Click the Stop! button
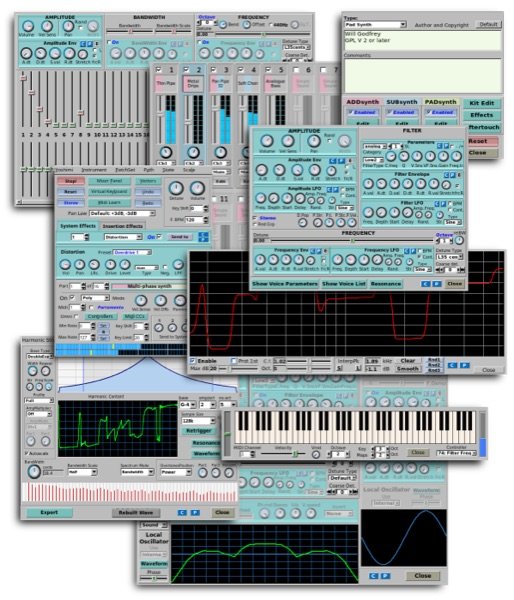514x600 pixels. 71,181
